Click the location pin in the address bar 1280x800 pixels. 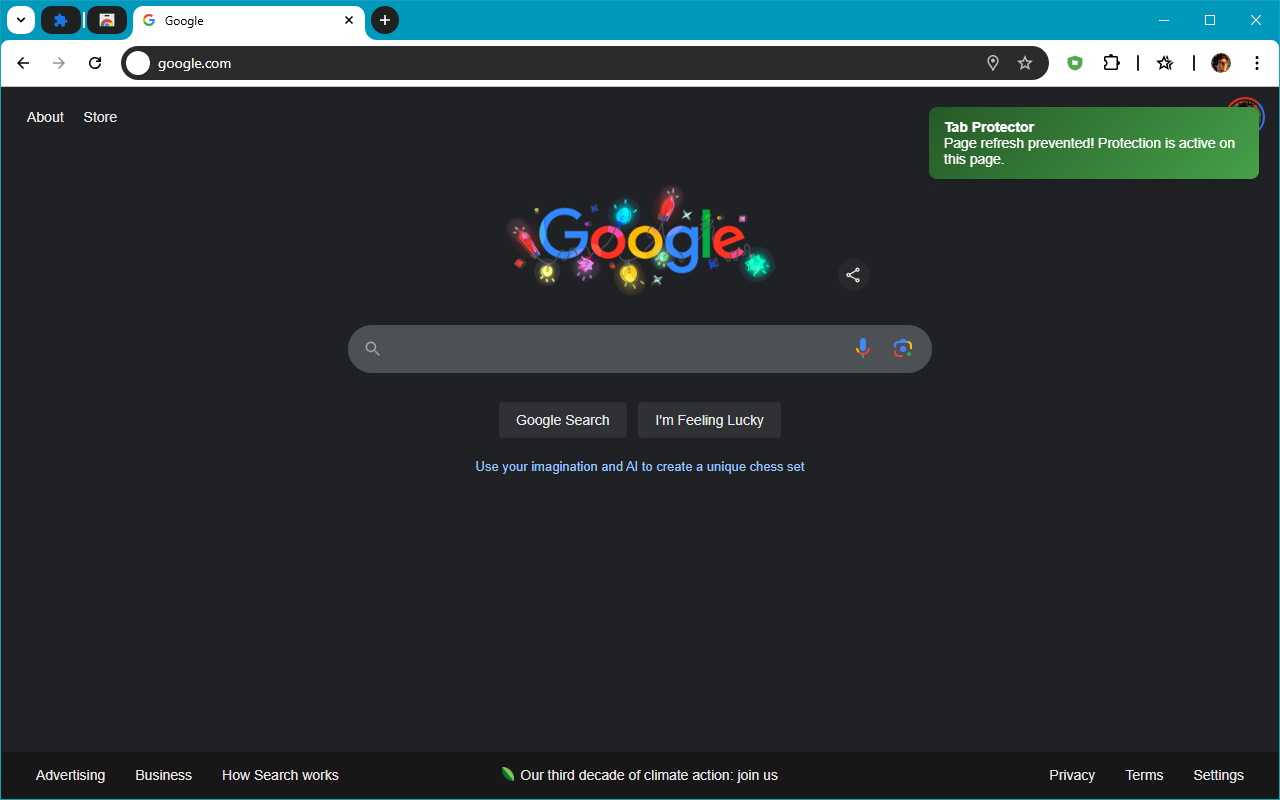pos(992,62)
